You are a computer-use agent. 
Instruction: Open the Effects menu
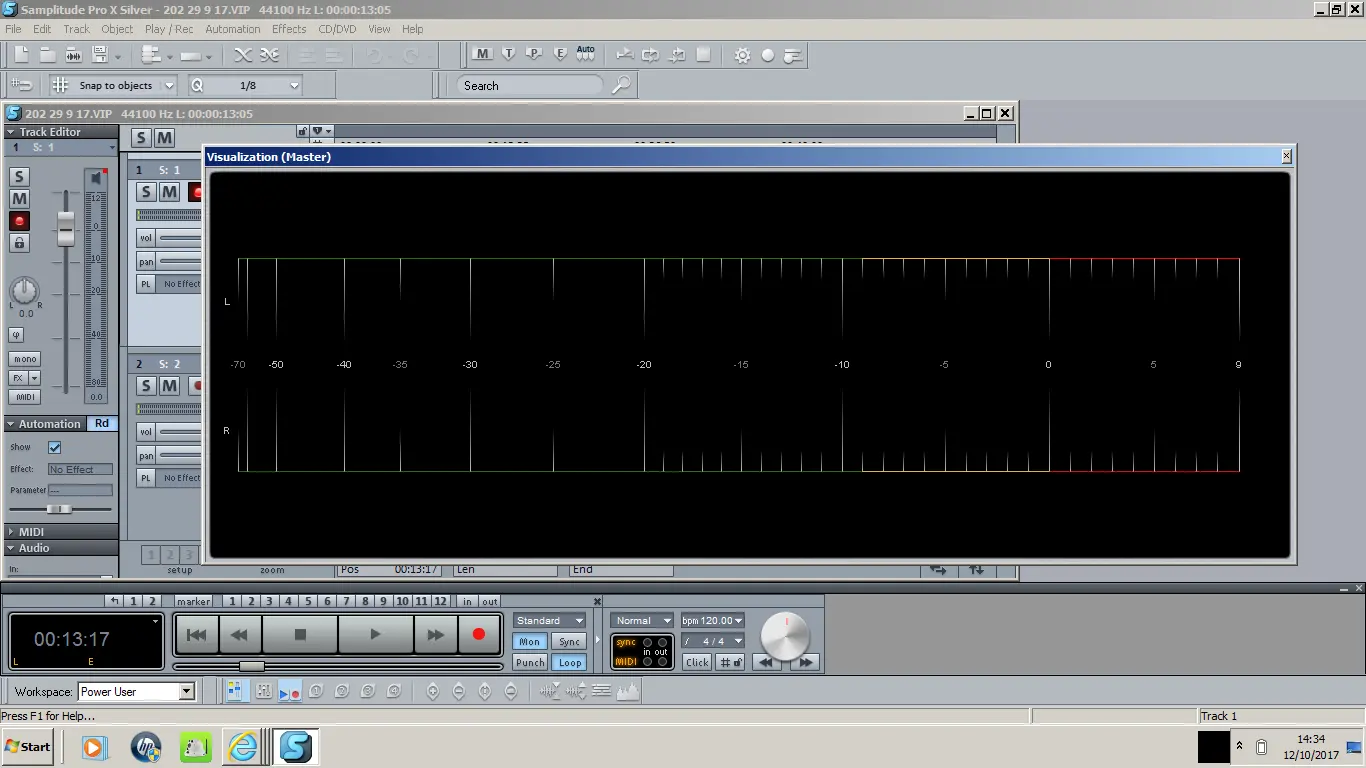(289, 29)
